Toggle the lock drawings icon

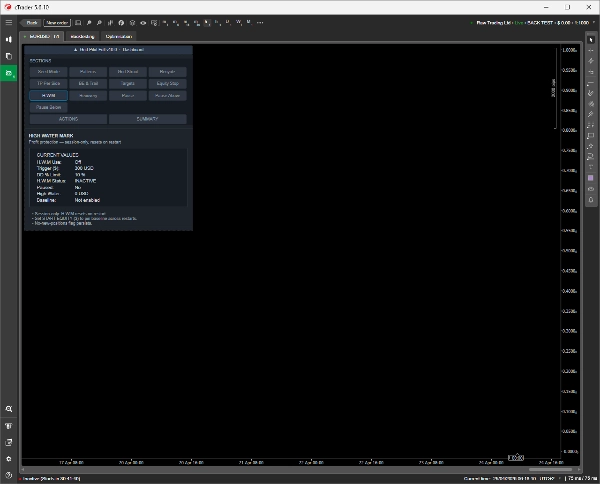(x=591, y=199)
